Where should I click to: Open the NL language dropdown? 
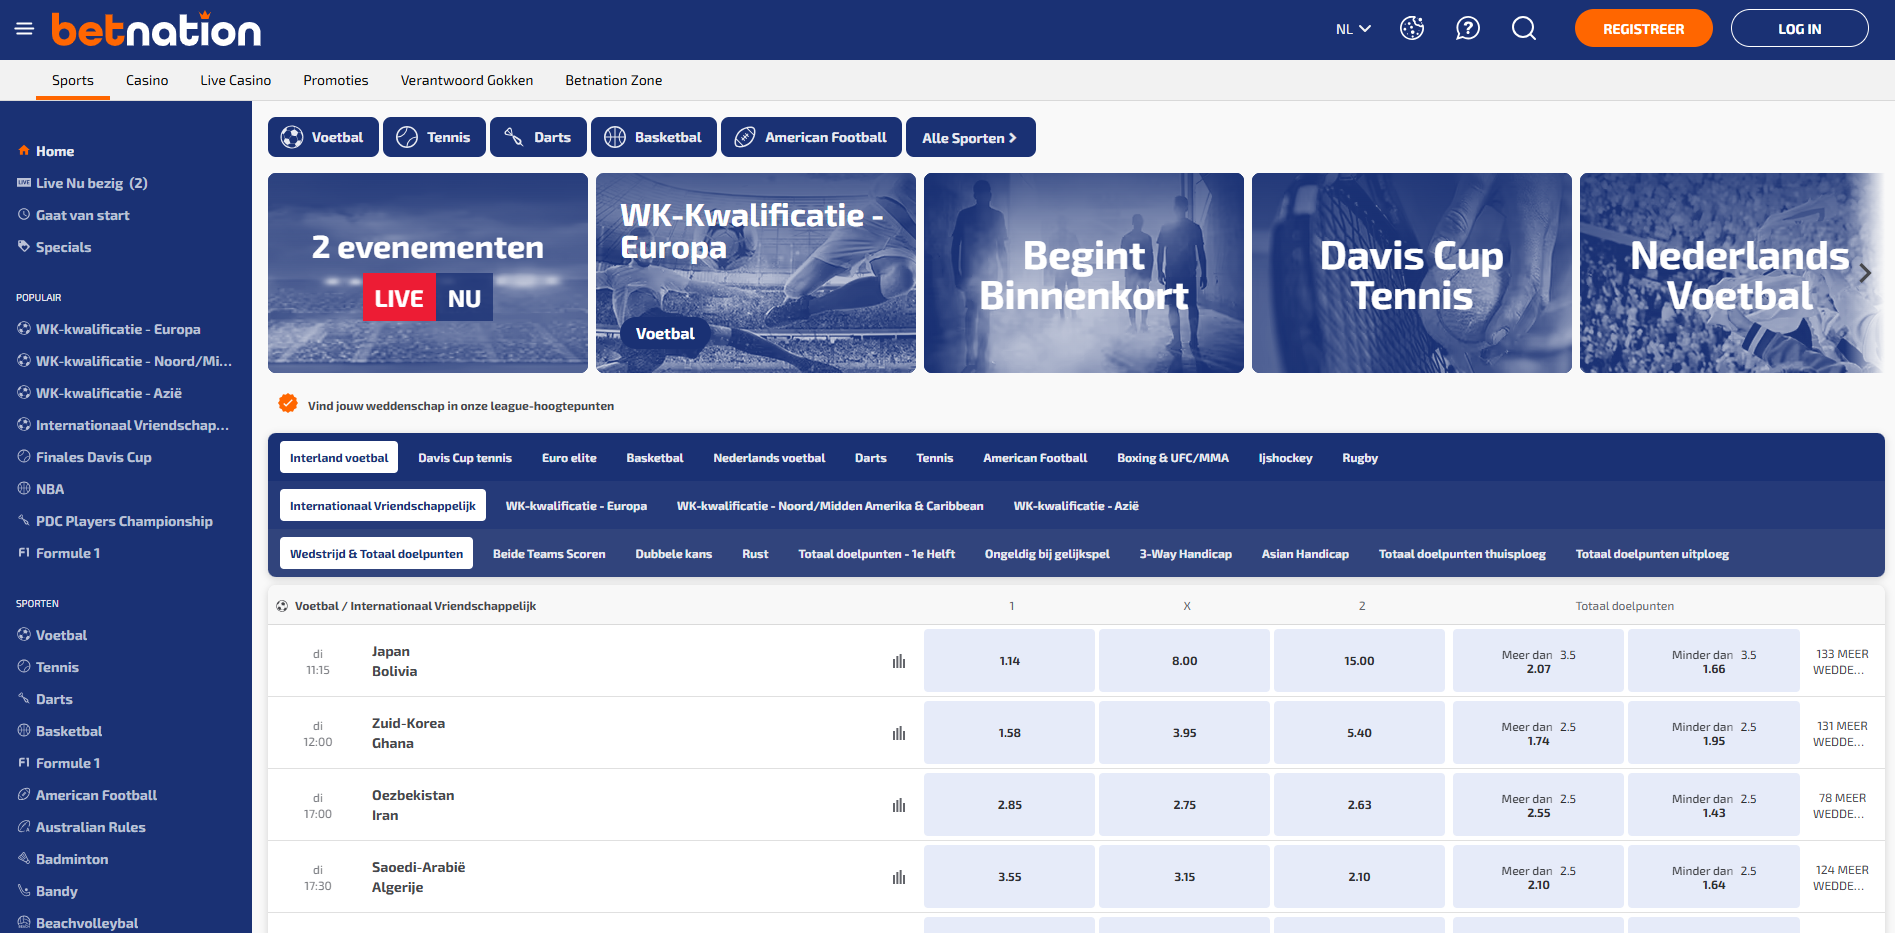[x=1353, y=29]
